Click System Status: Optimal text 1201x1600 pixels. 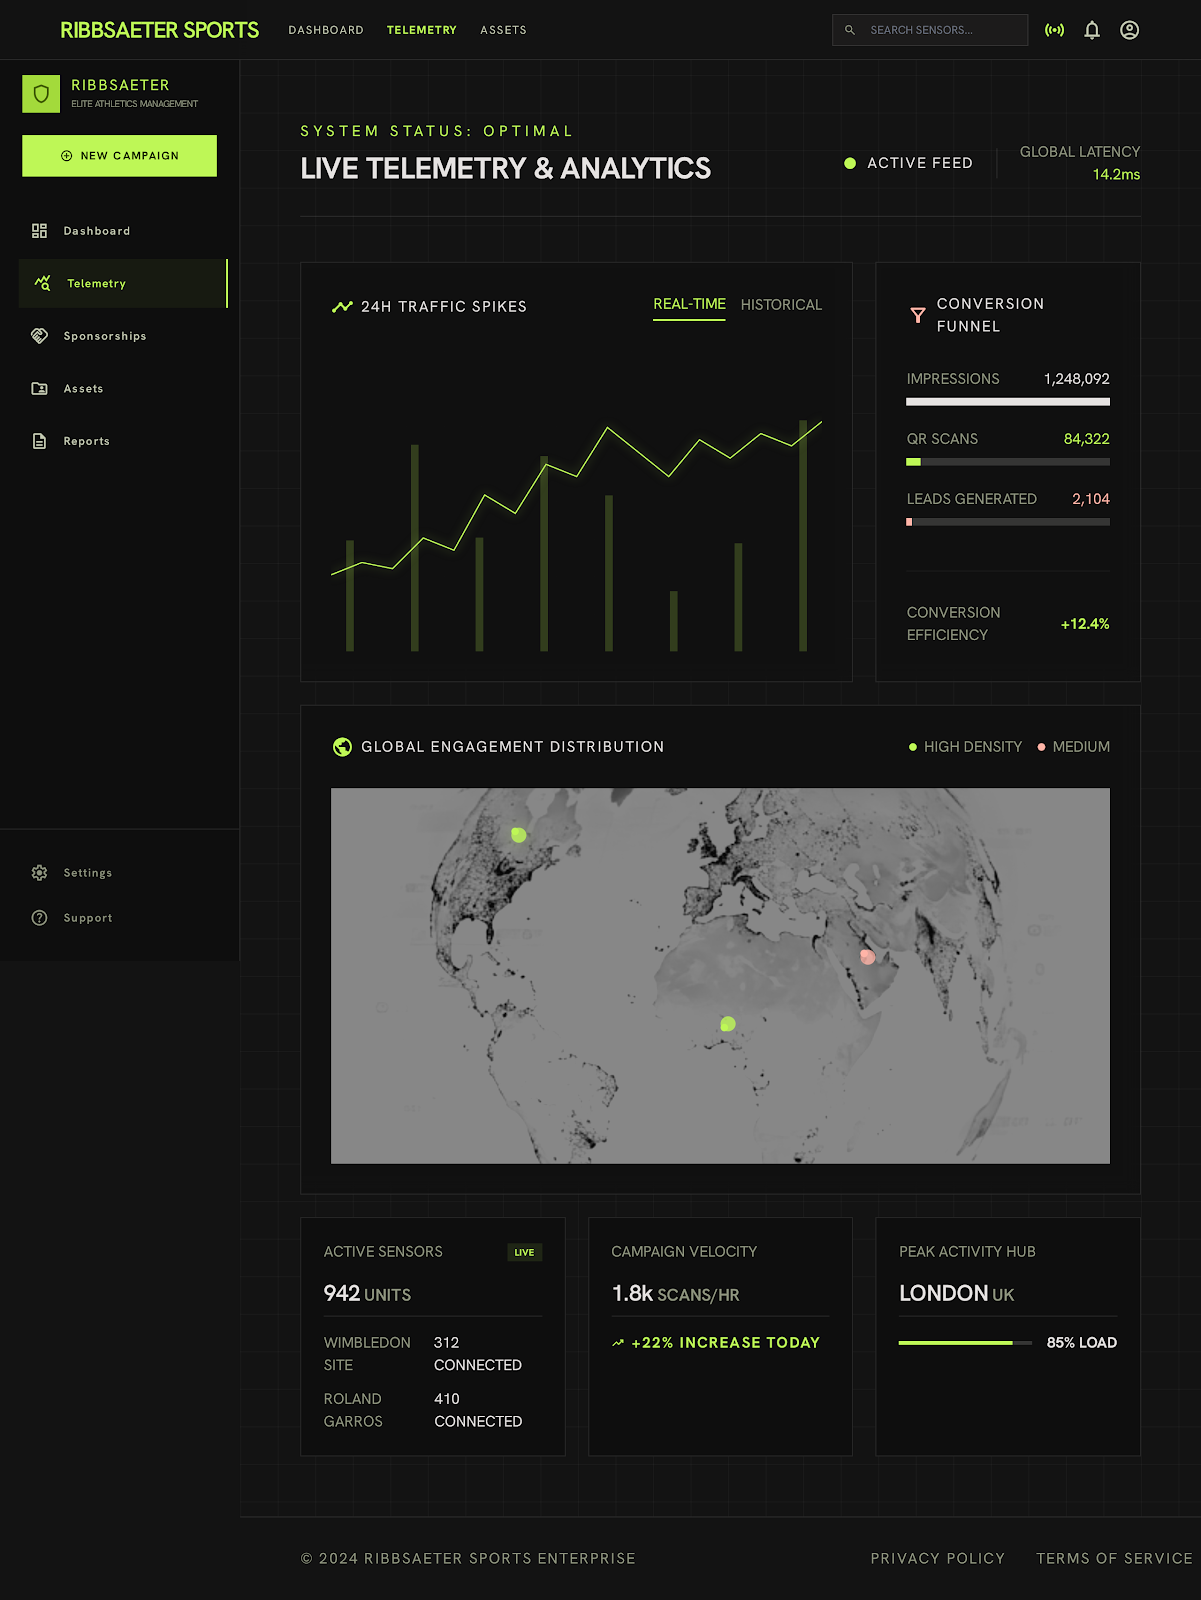point(437,131)
